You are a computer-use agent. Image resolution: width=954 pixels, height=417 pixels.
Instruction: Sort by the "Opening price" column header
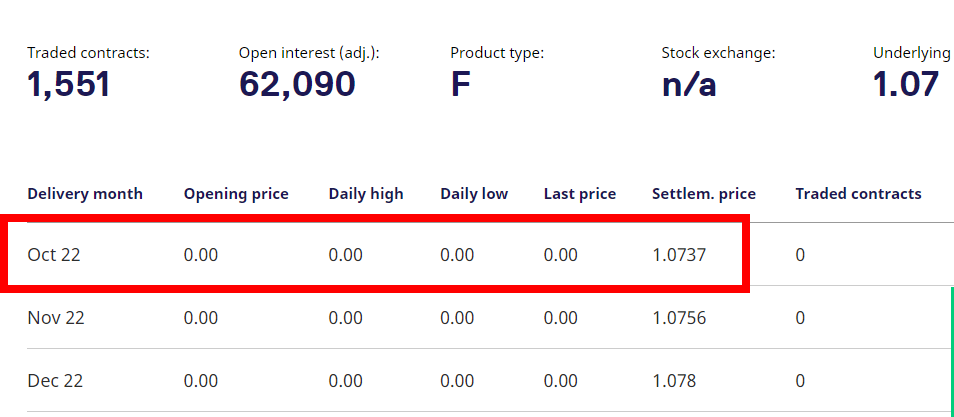236,194
